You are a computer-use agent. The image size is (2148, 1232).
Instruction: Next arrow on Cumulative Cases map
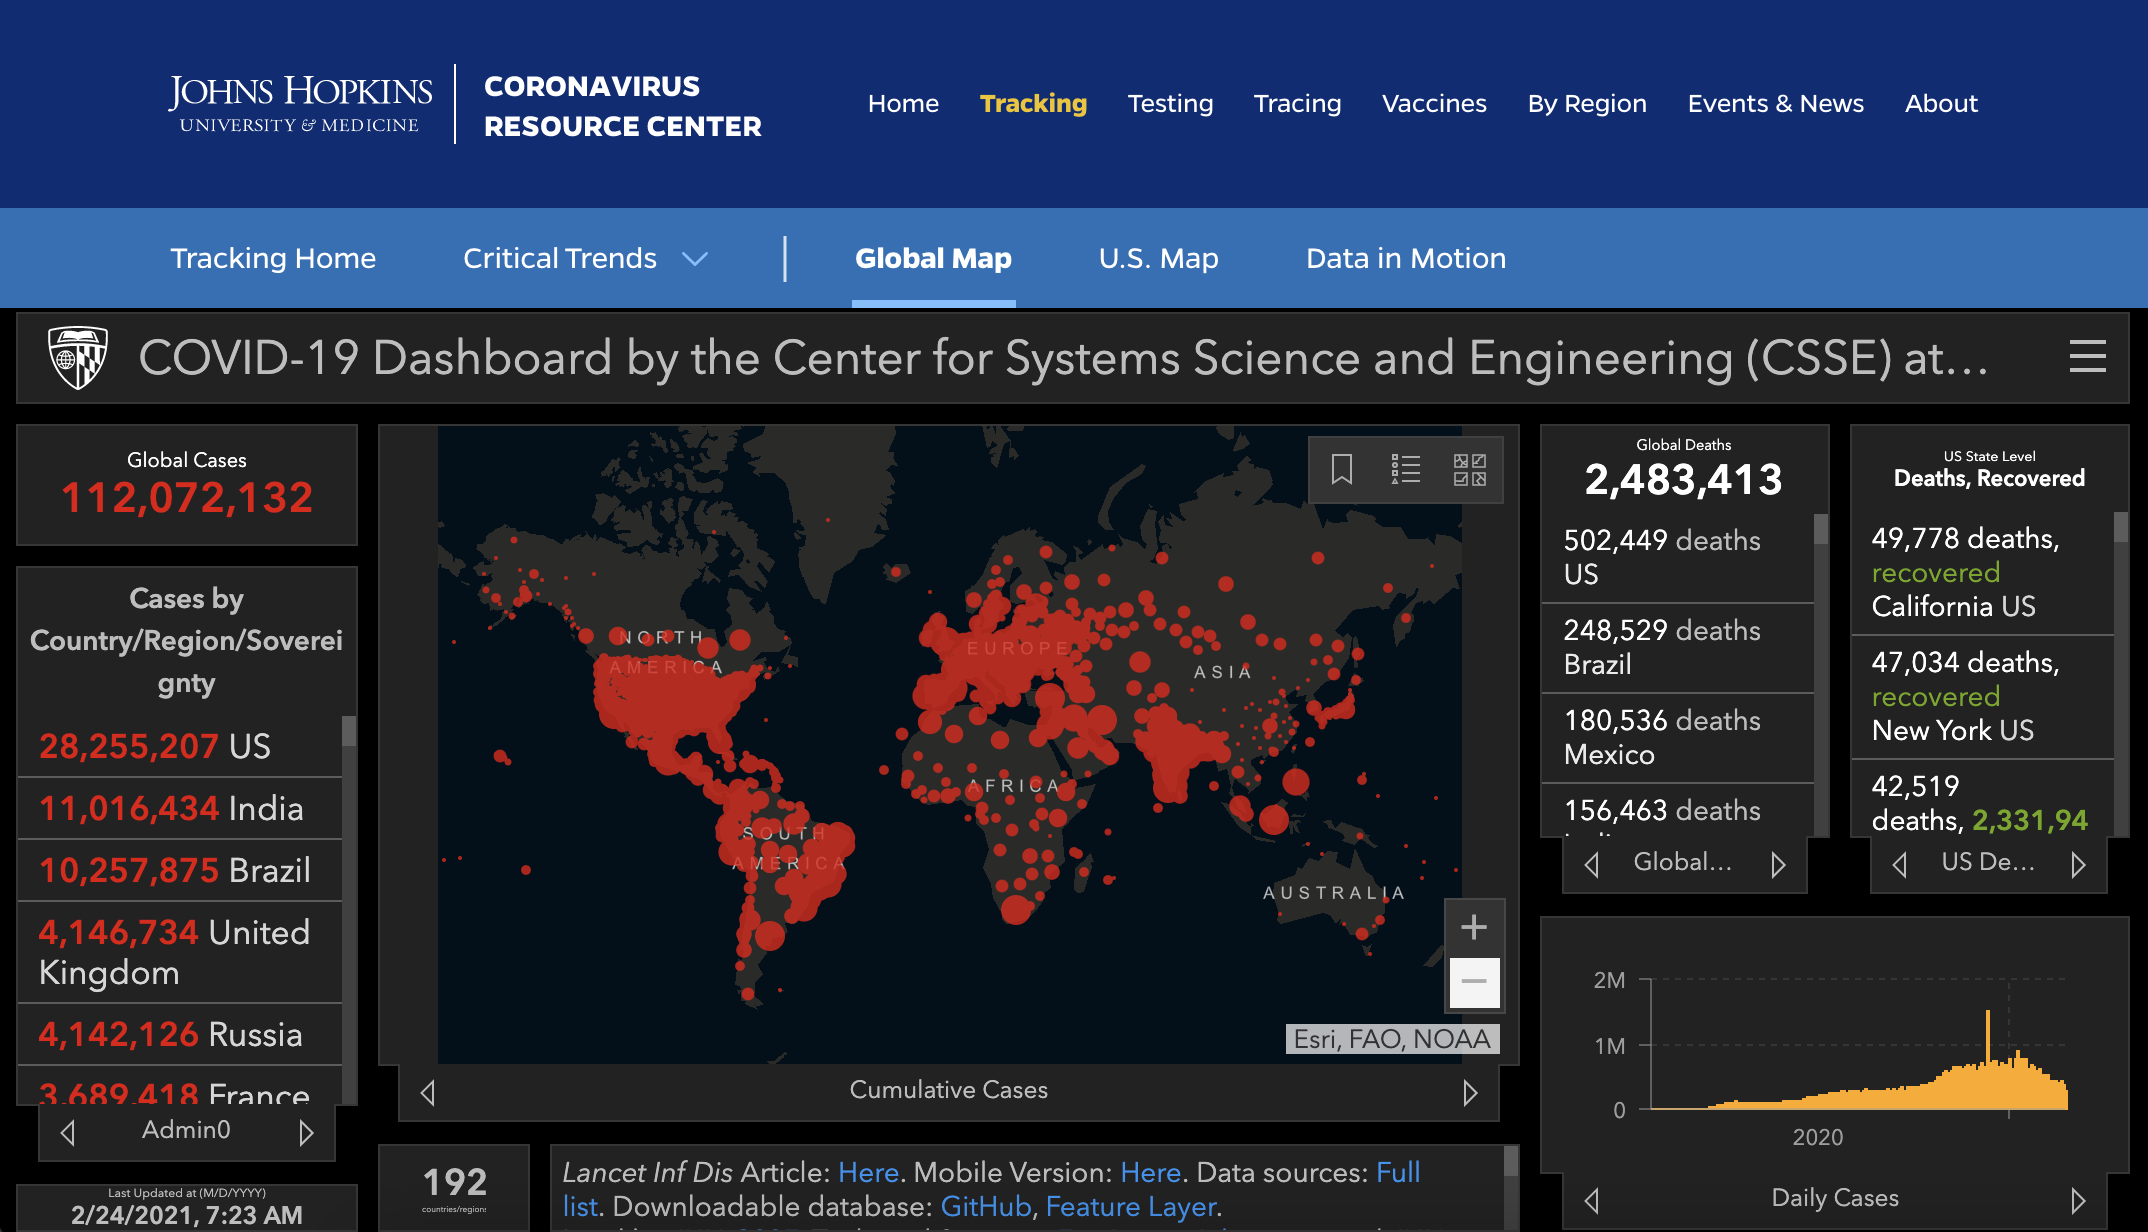[1469, 1092]
